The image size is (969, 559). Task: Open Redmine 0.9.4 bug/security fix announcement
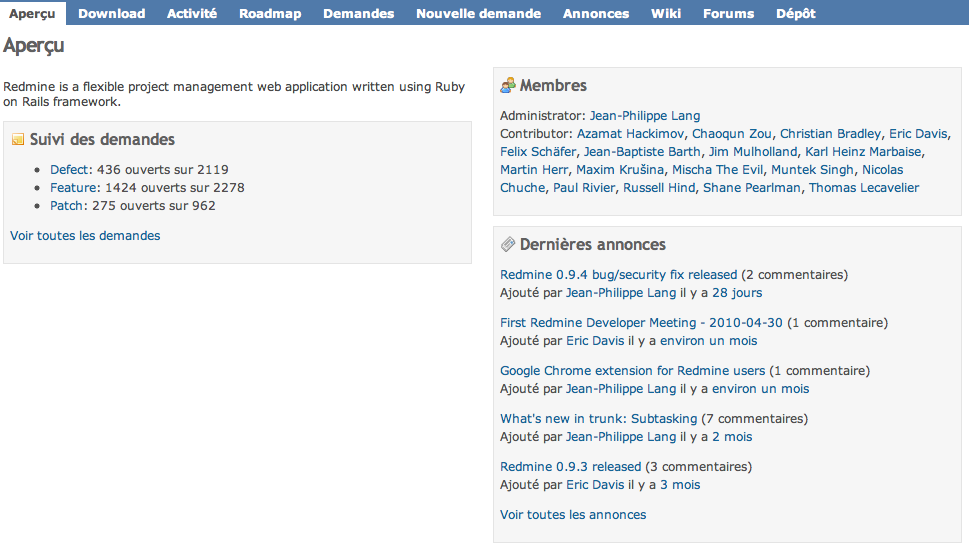[x=619, y=274]
